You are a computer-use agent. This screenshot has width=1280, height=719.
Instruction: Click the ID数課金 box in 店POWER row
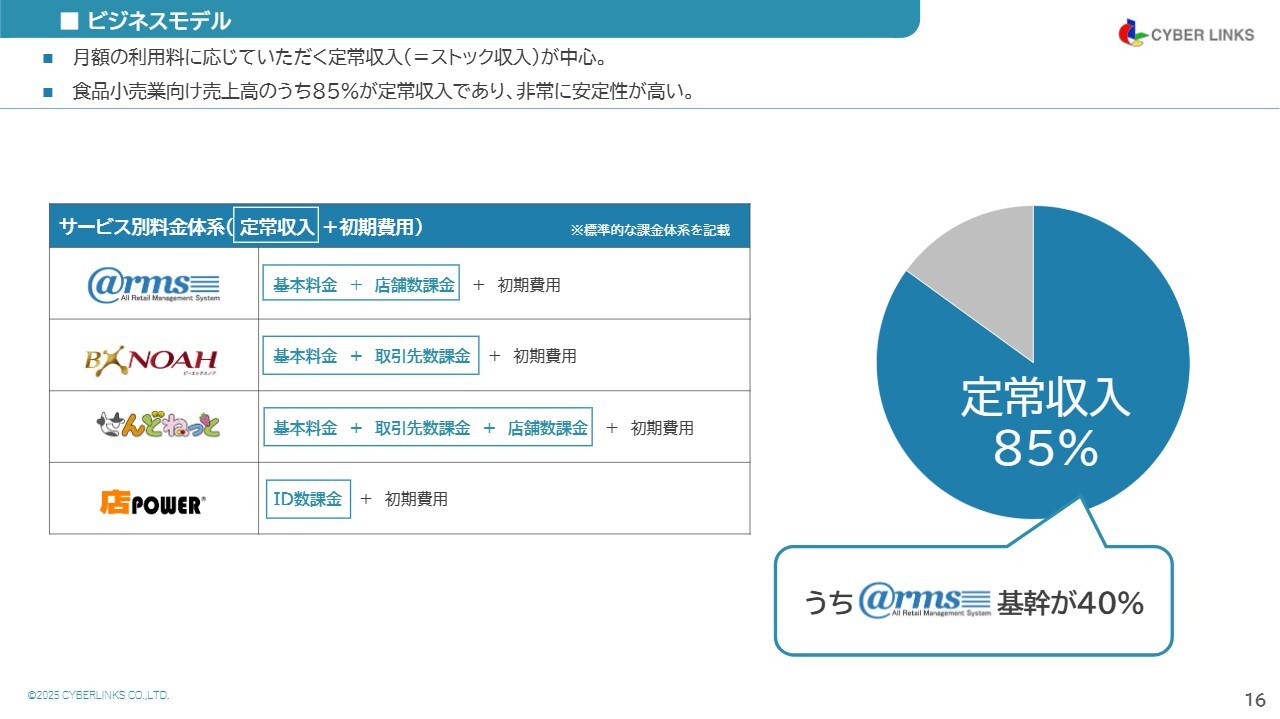point(308,499)
